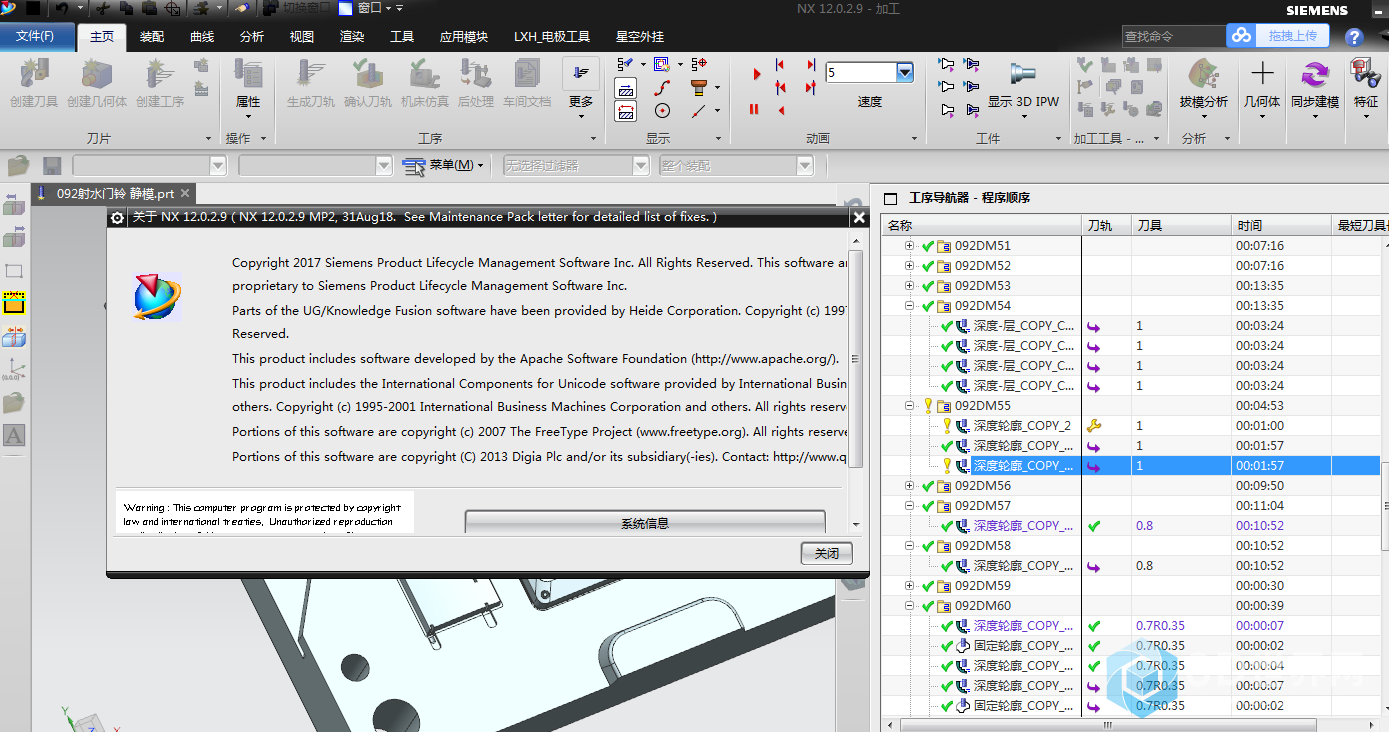The image size is (1389, 732).
Task: Open the File (文件(F)) menu
Action: pyautogui.click(x=36, y=36)
